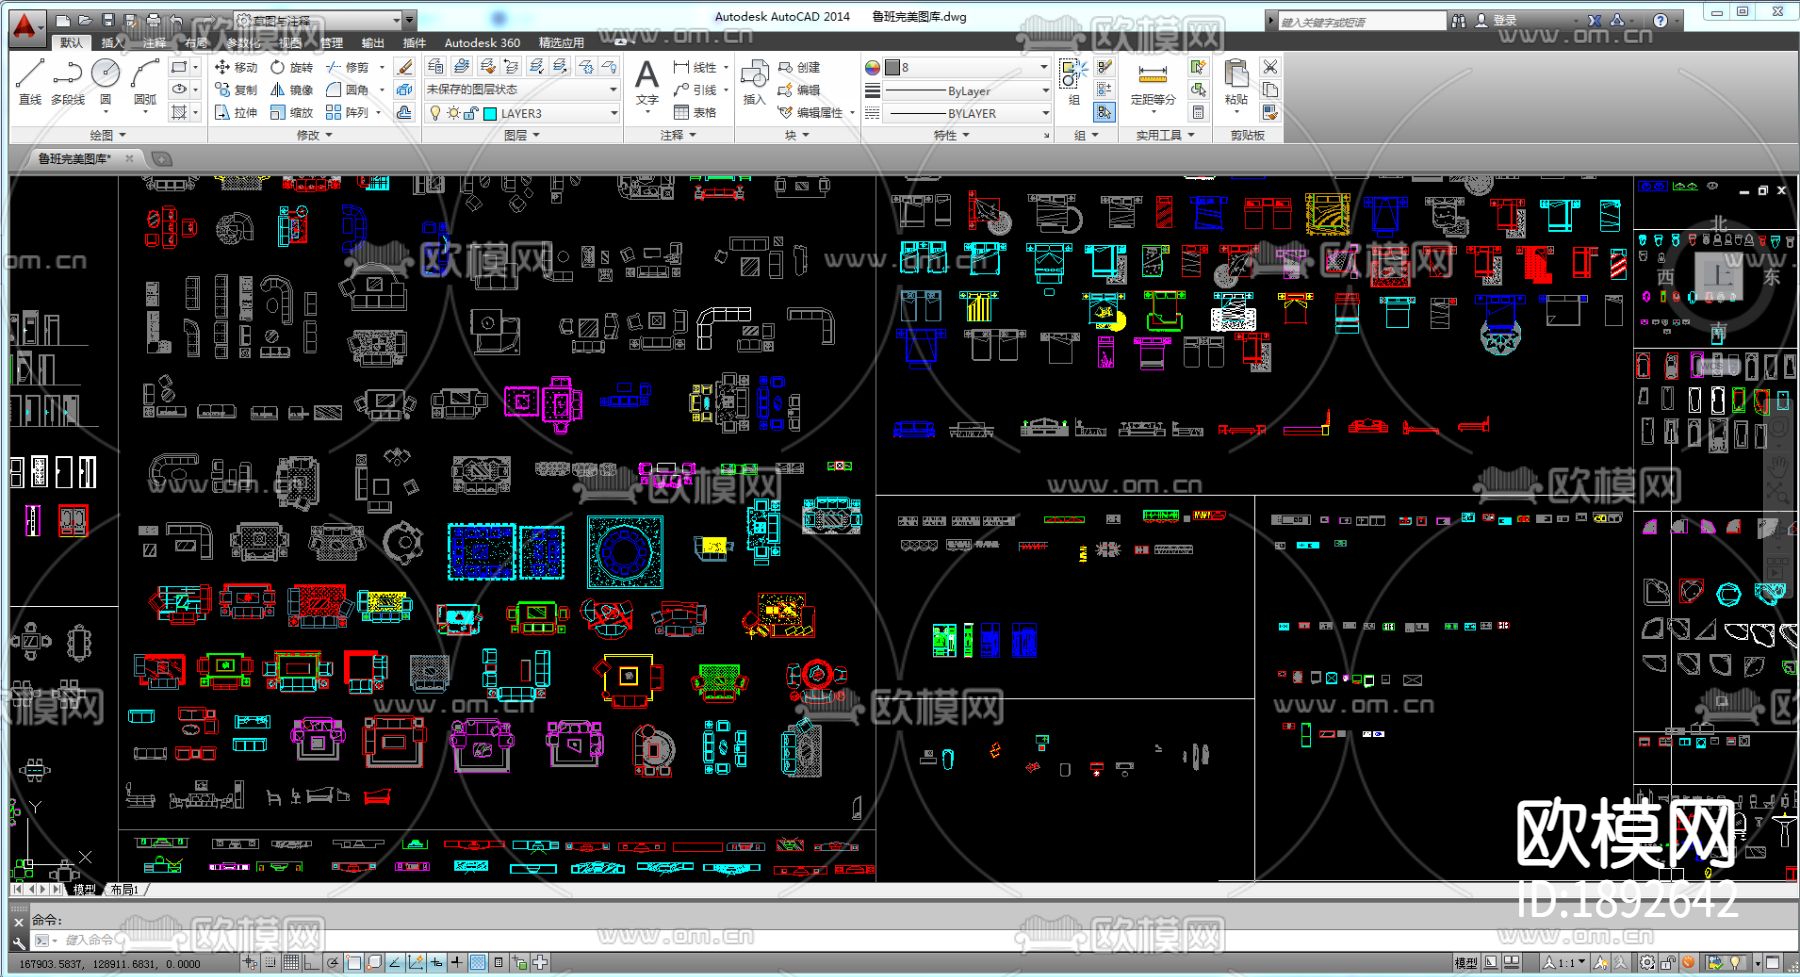Select the Line (直线) drawing tool
Viewport: 1800px width, 977px height.
pyautogui.click(x=30, y=81)
